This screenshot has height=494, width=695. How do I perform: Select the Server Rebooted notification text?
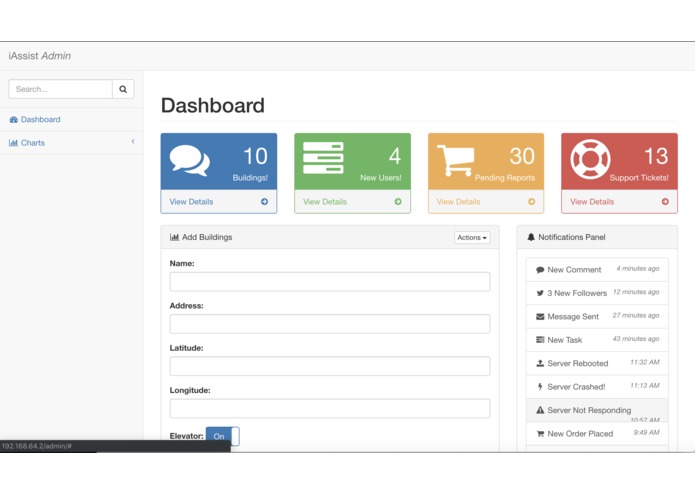pos(578,363)
